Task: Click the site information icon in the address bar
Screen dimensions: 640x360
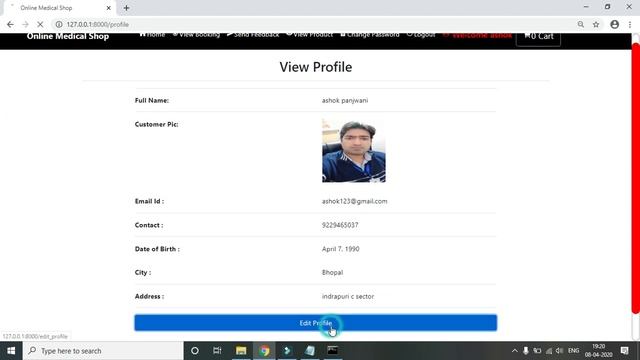Action: [x=59, y=24]
